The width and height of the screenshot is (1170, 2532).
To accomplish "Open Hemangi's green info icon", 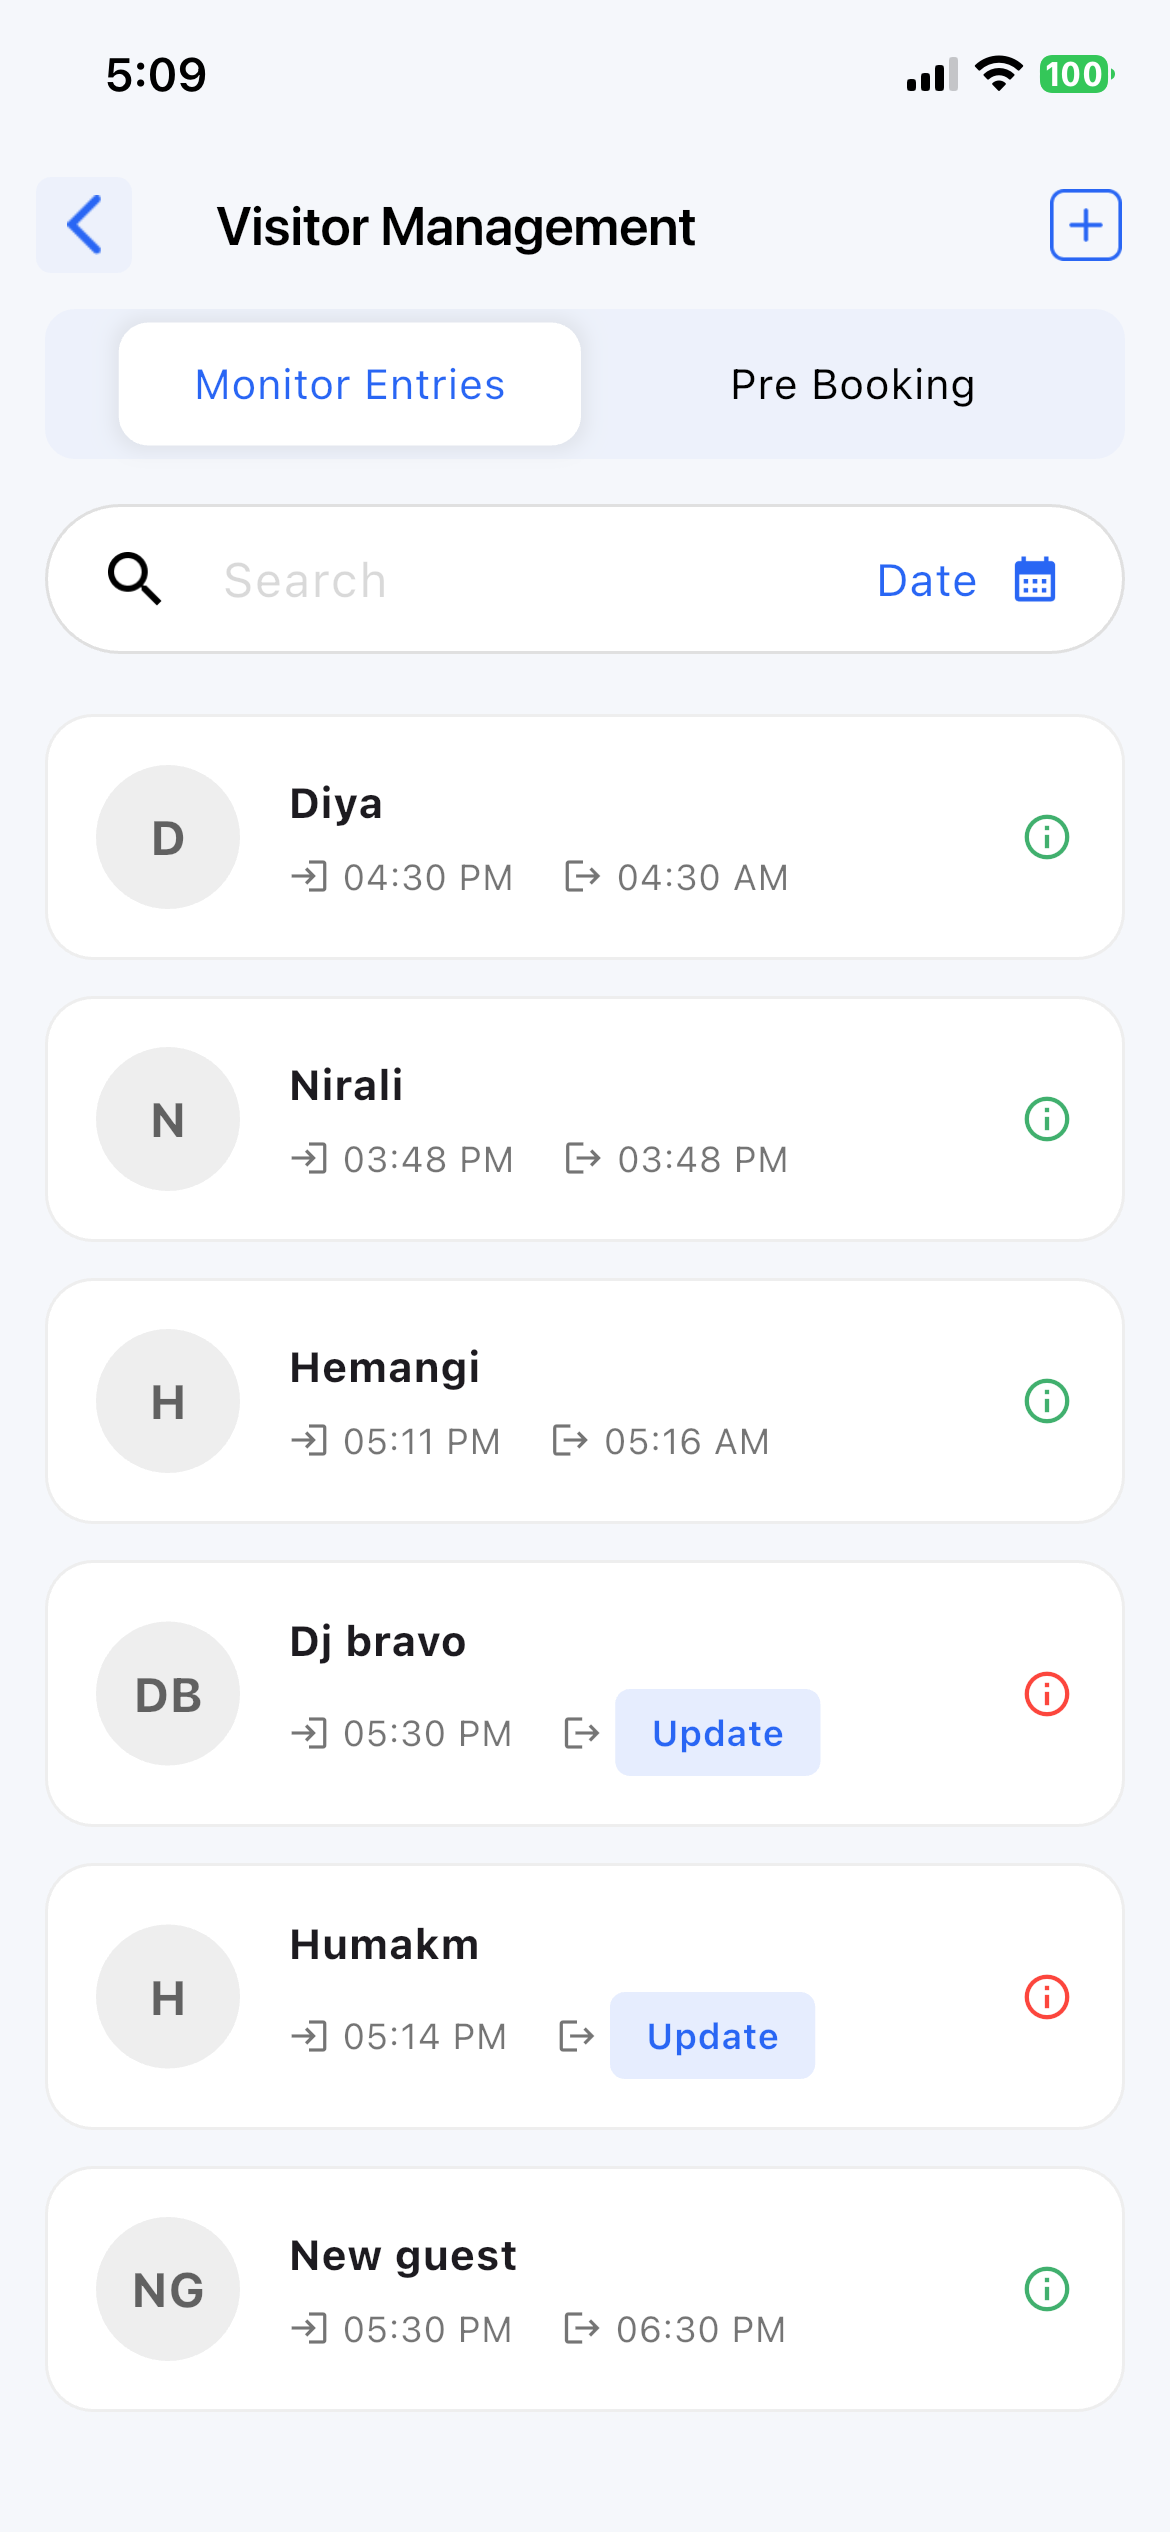I will (x=1047, y=1401).
